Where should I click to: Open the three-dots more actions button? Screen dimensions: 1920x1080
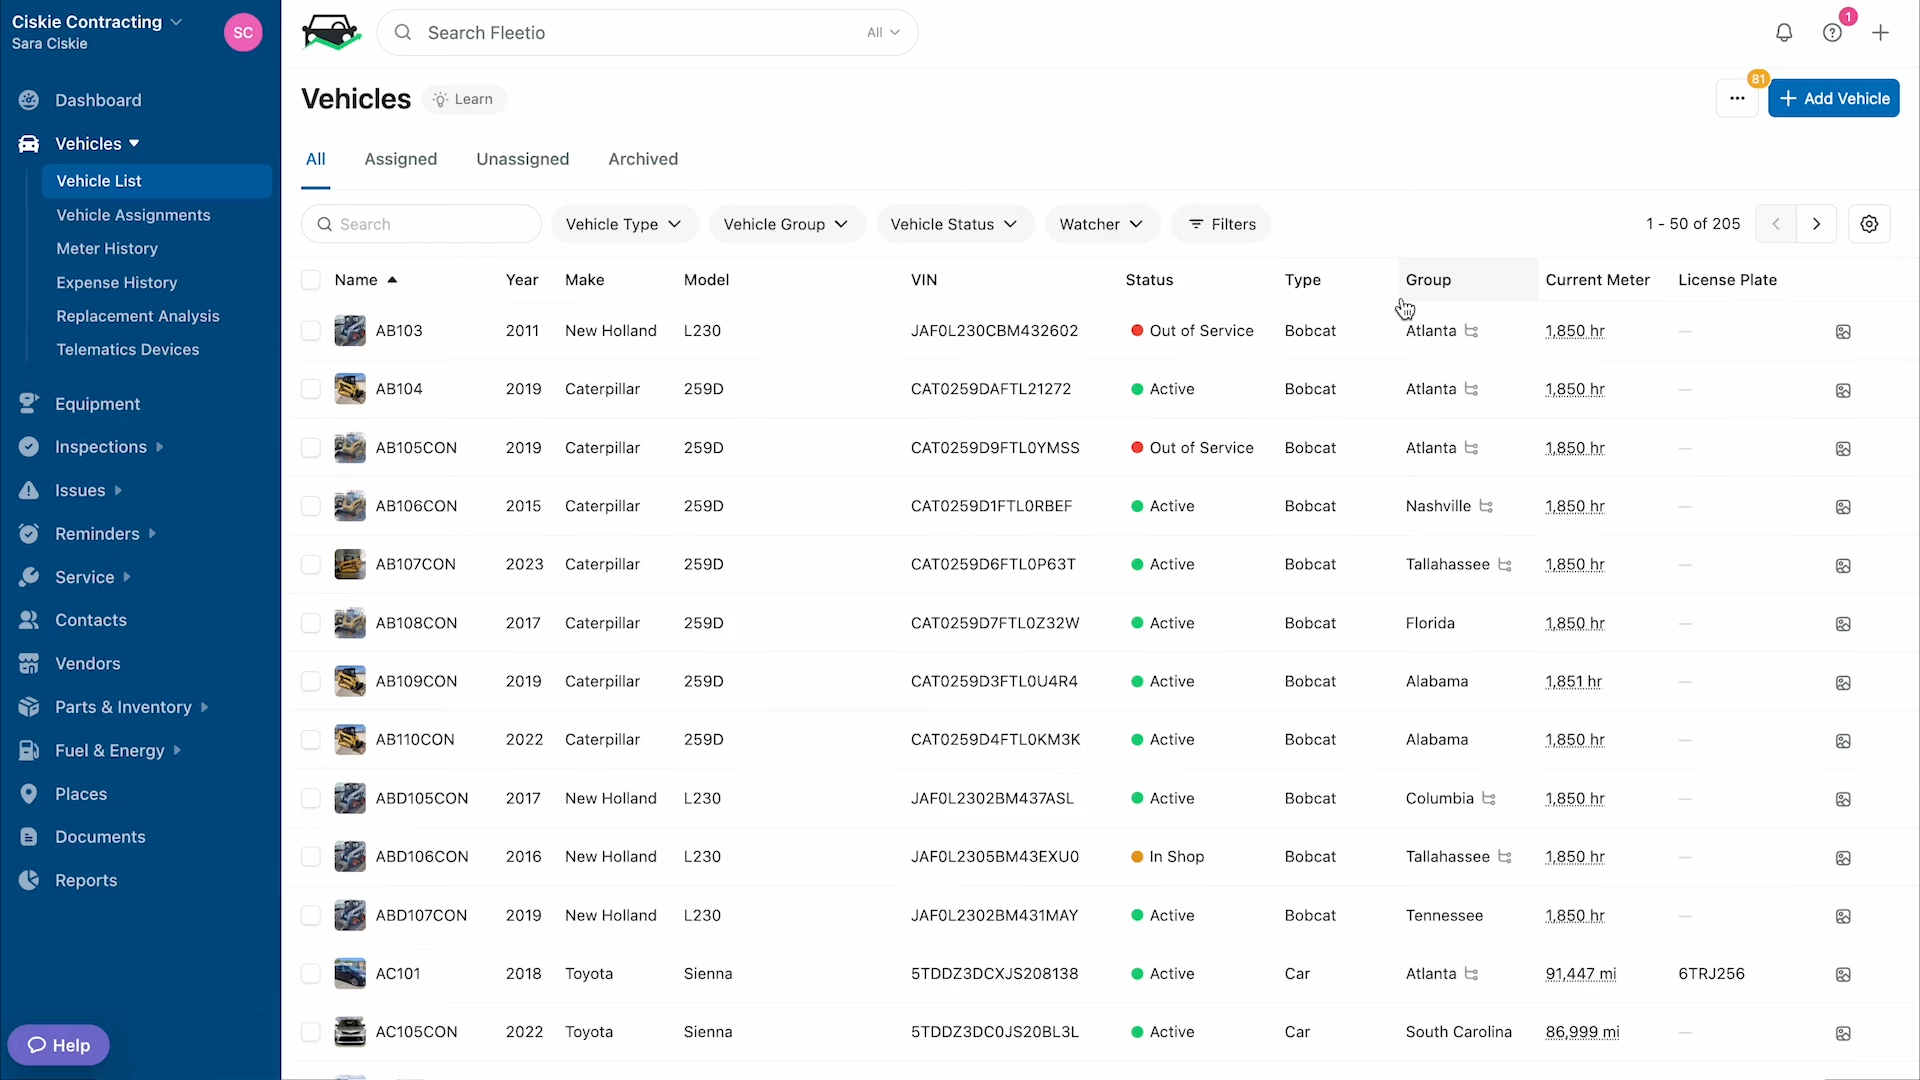click(1737, 98)
